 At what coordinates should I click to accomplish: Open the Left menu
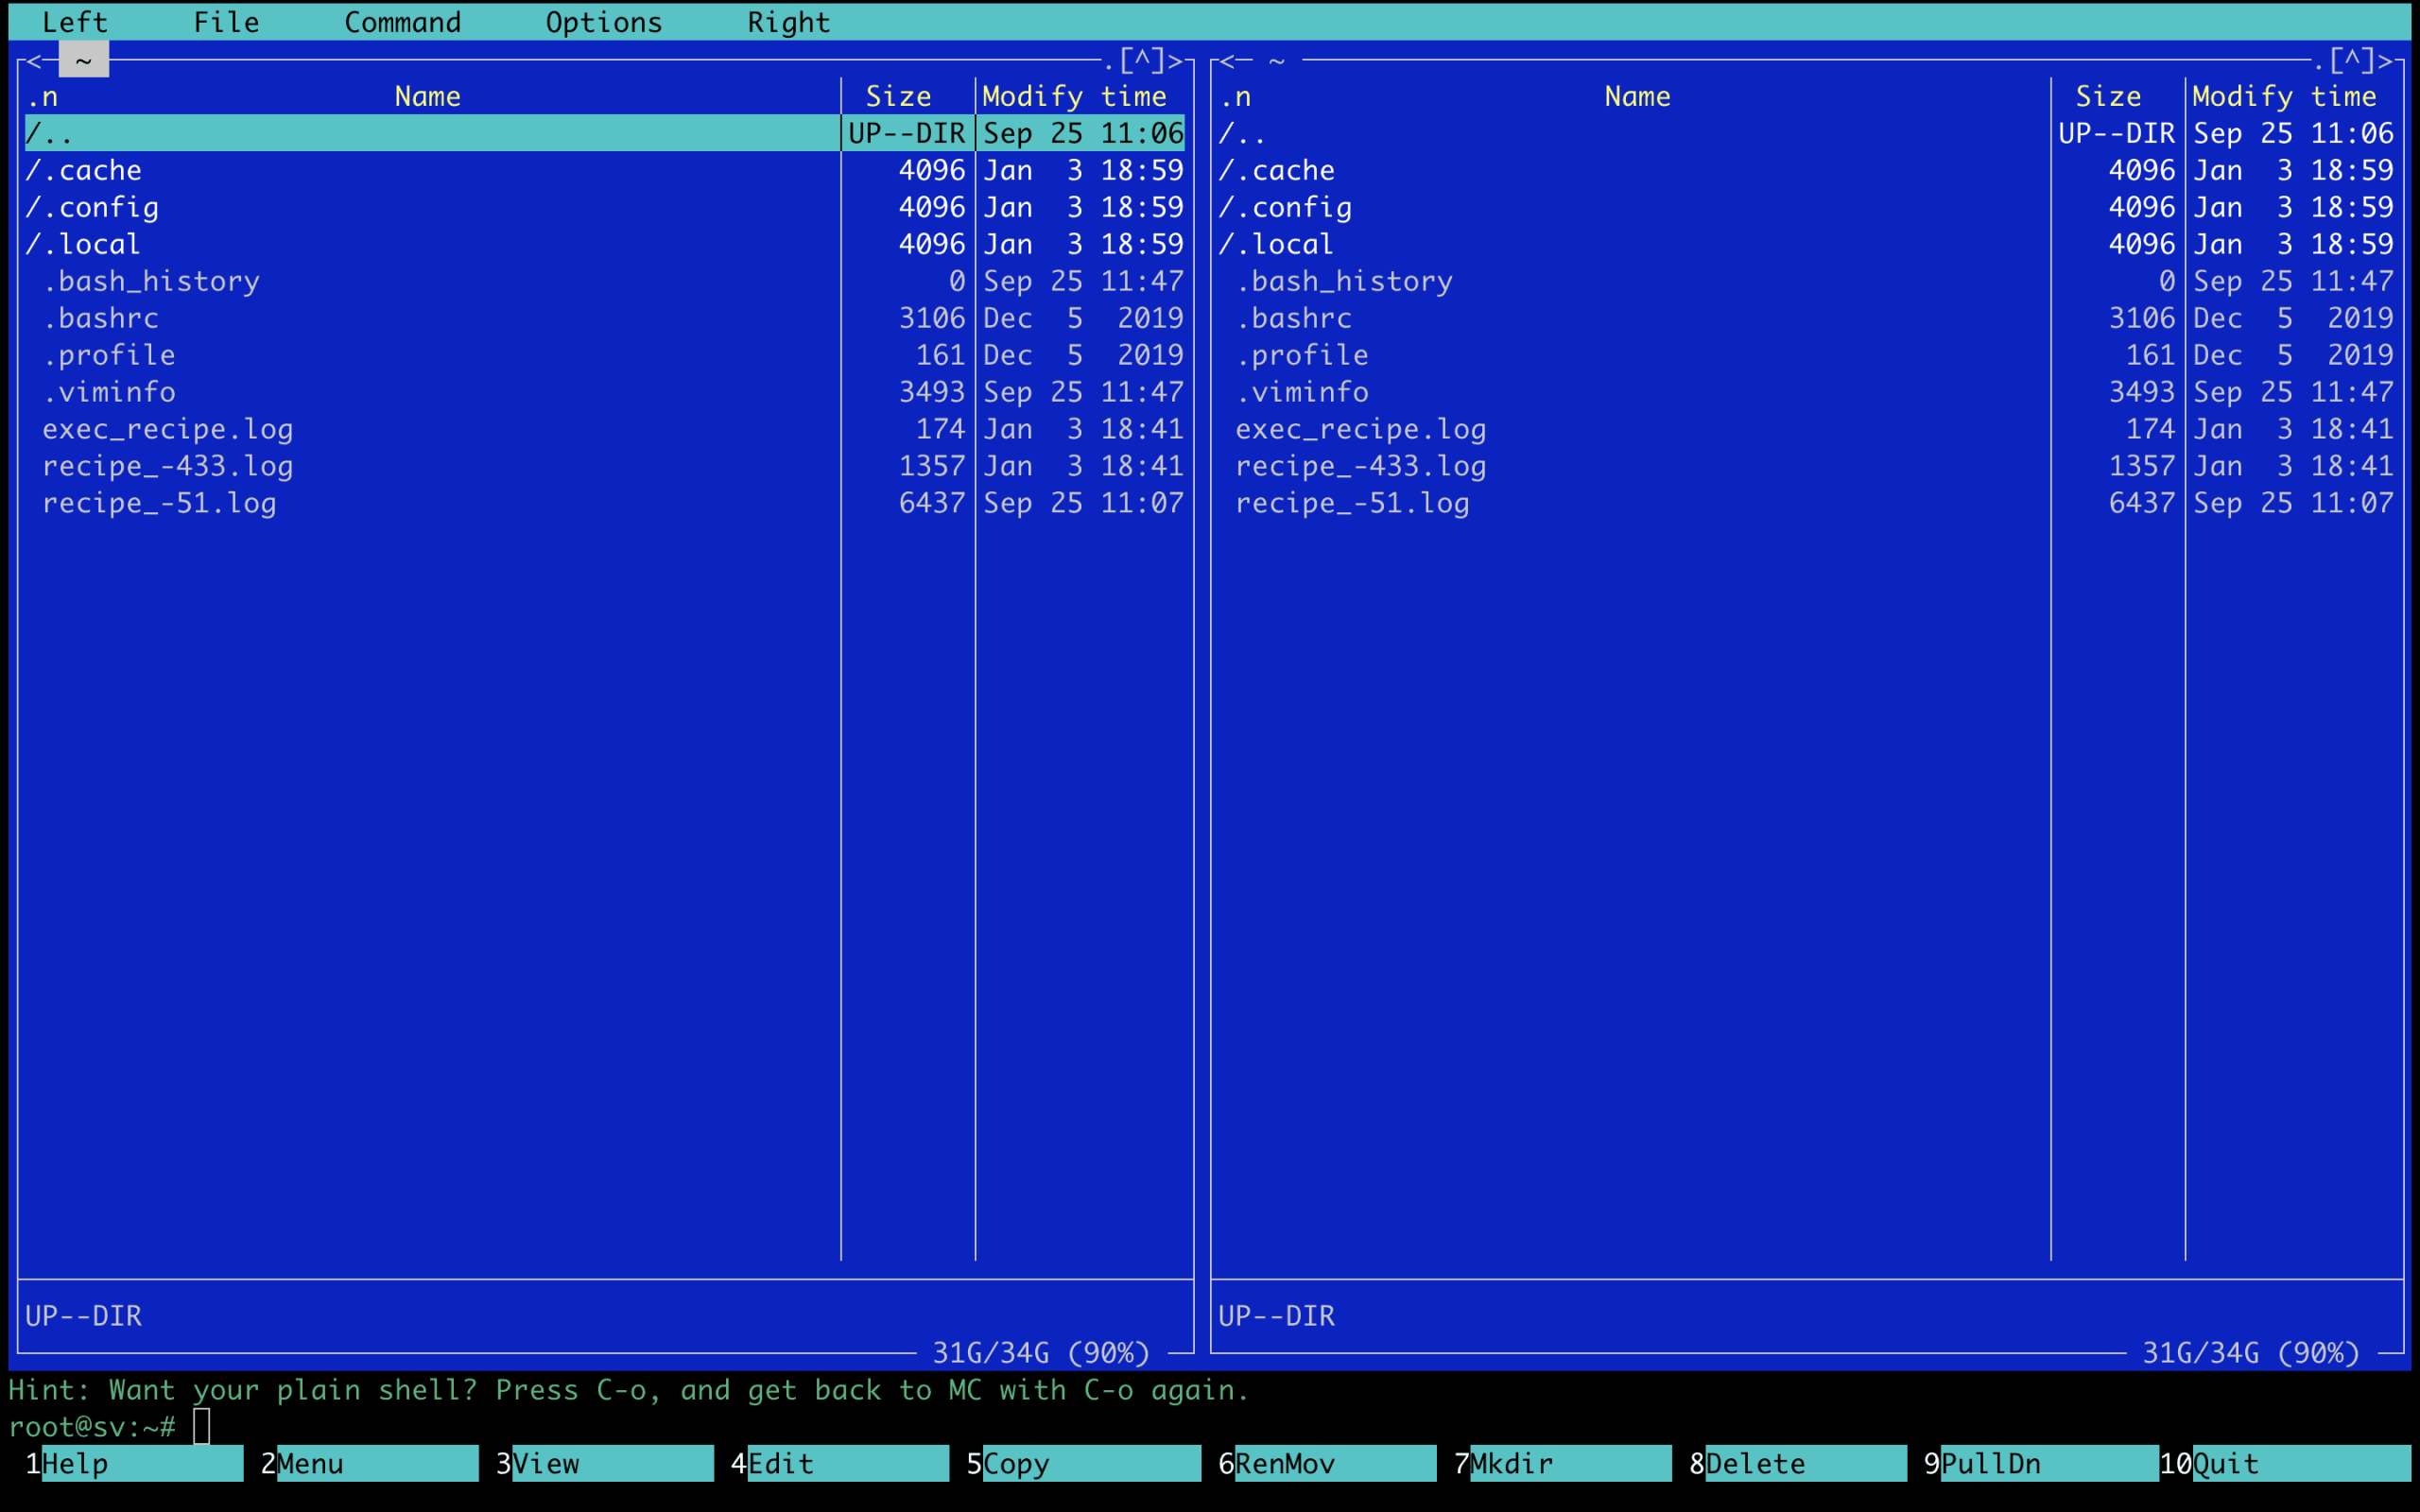pyautogui.click(x=74, y=22)
